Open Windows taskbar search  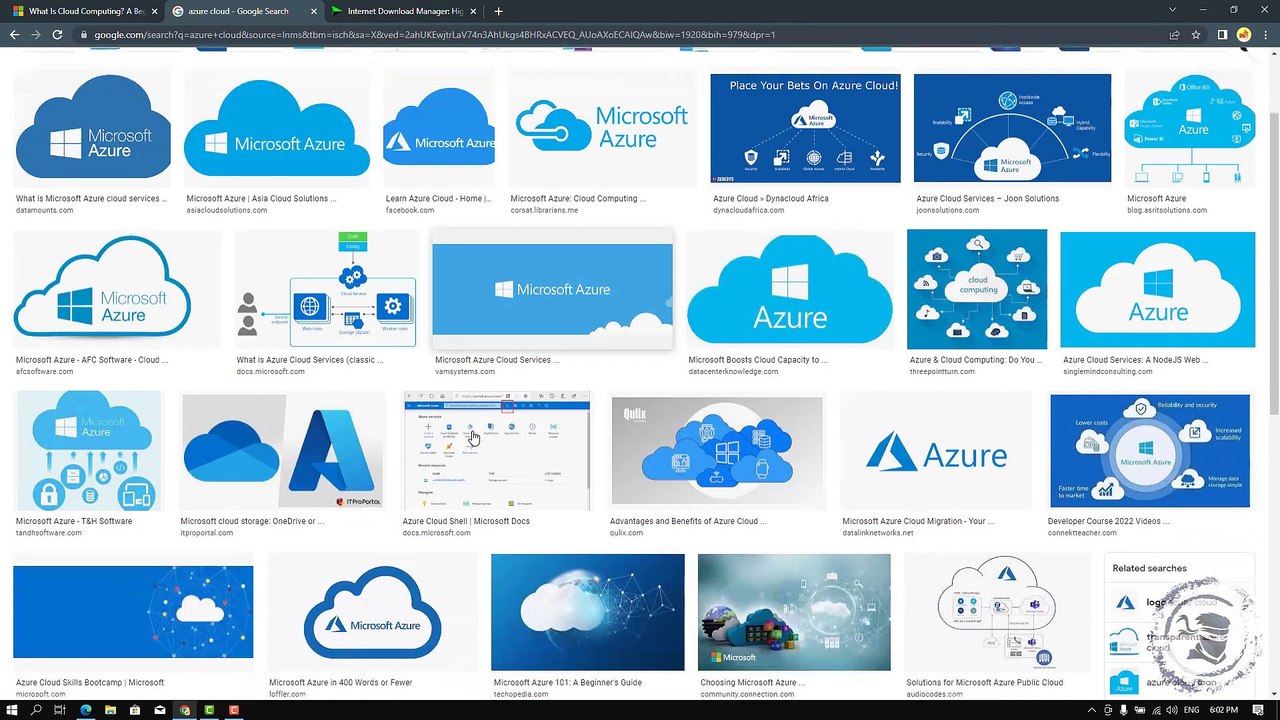pyautogui.click(x=36, y=711)
